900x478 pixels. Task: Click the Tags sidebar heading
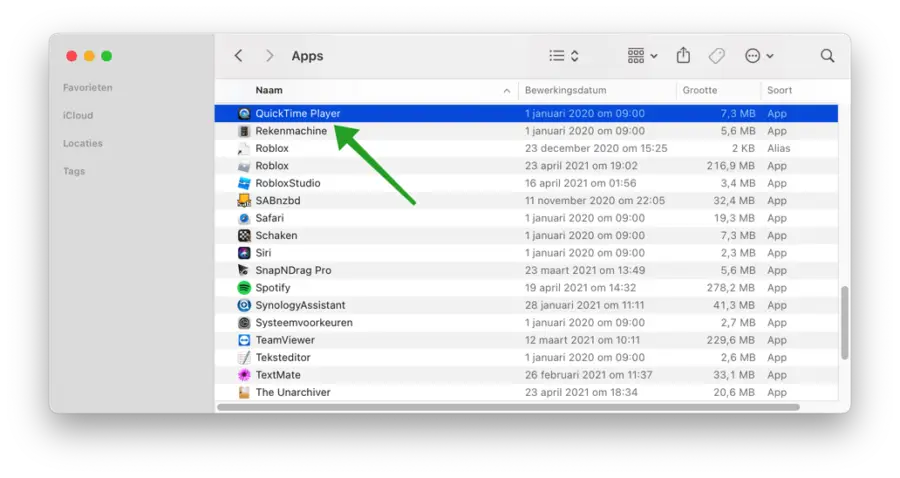(74, 171)
